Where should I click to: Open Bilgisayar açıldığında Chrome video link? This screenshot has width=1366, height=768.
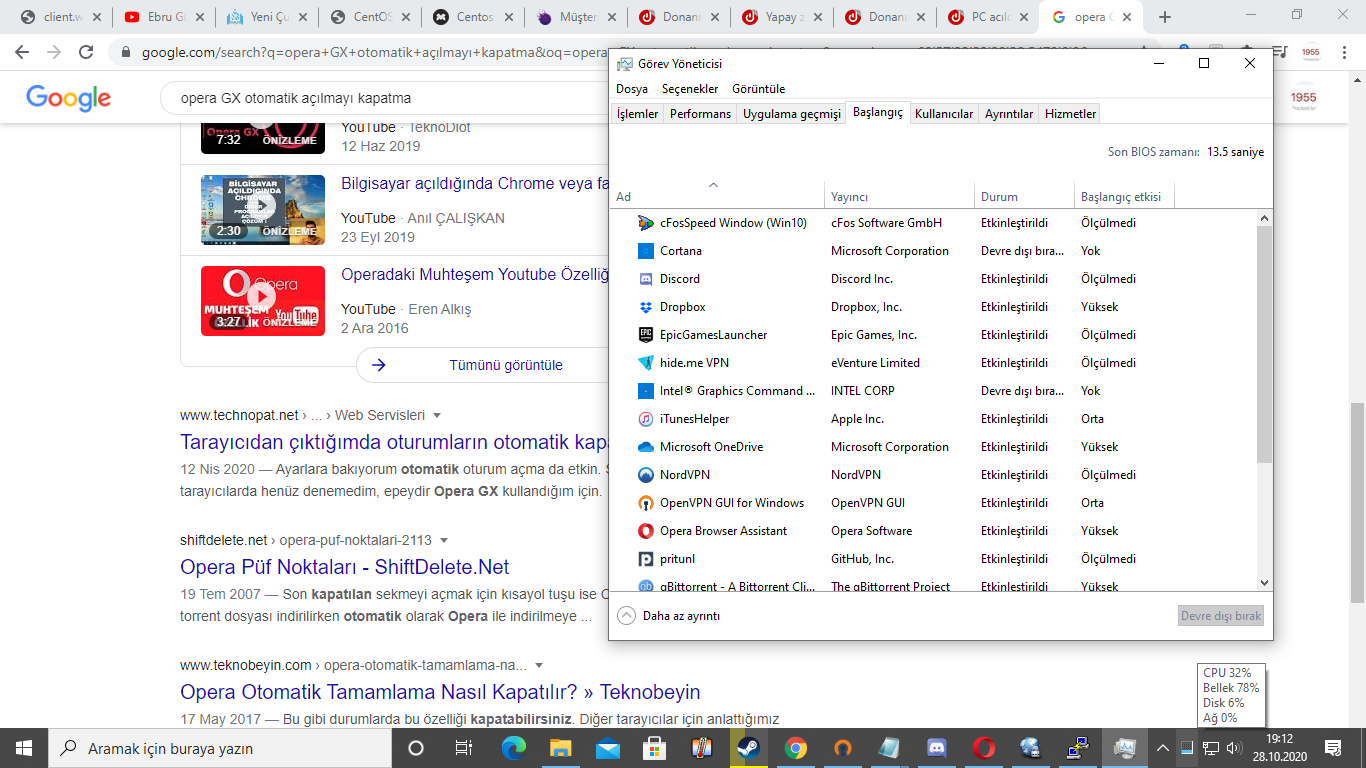click(x=475, y=184)
